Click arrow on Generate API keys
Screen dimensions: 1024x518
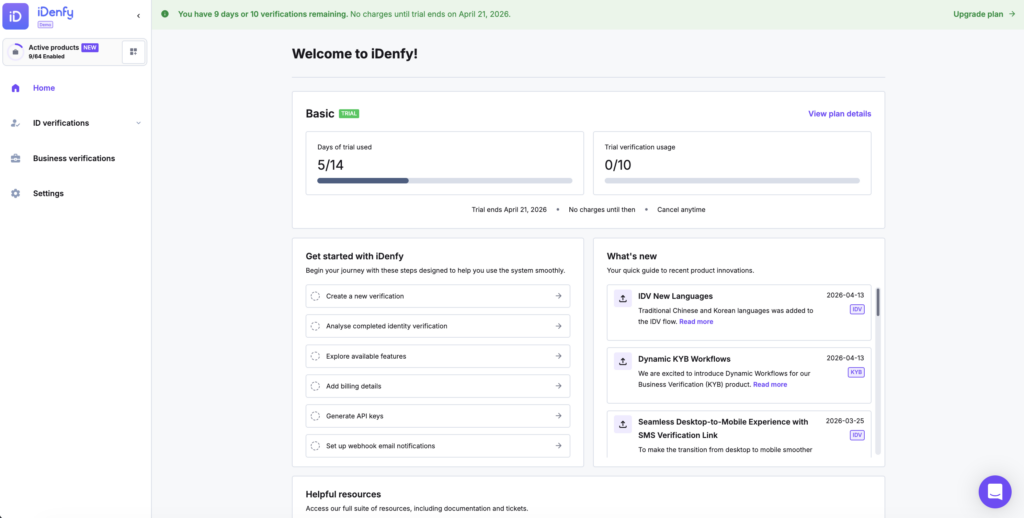click(x=558, y=415)
